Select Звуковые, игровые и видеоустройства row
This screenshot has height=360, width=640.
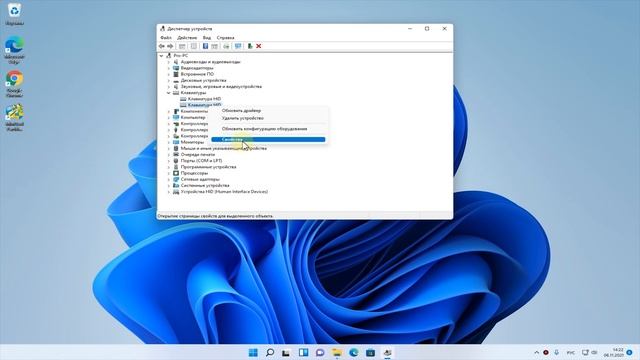(x=218, y=87)
